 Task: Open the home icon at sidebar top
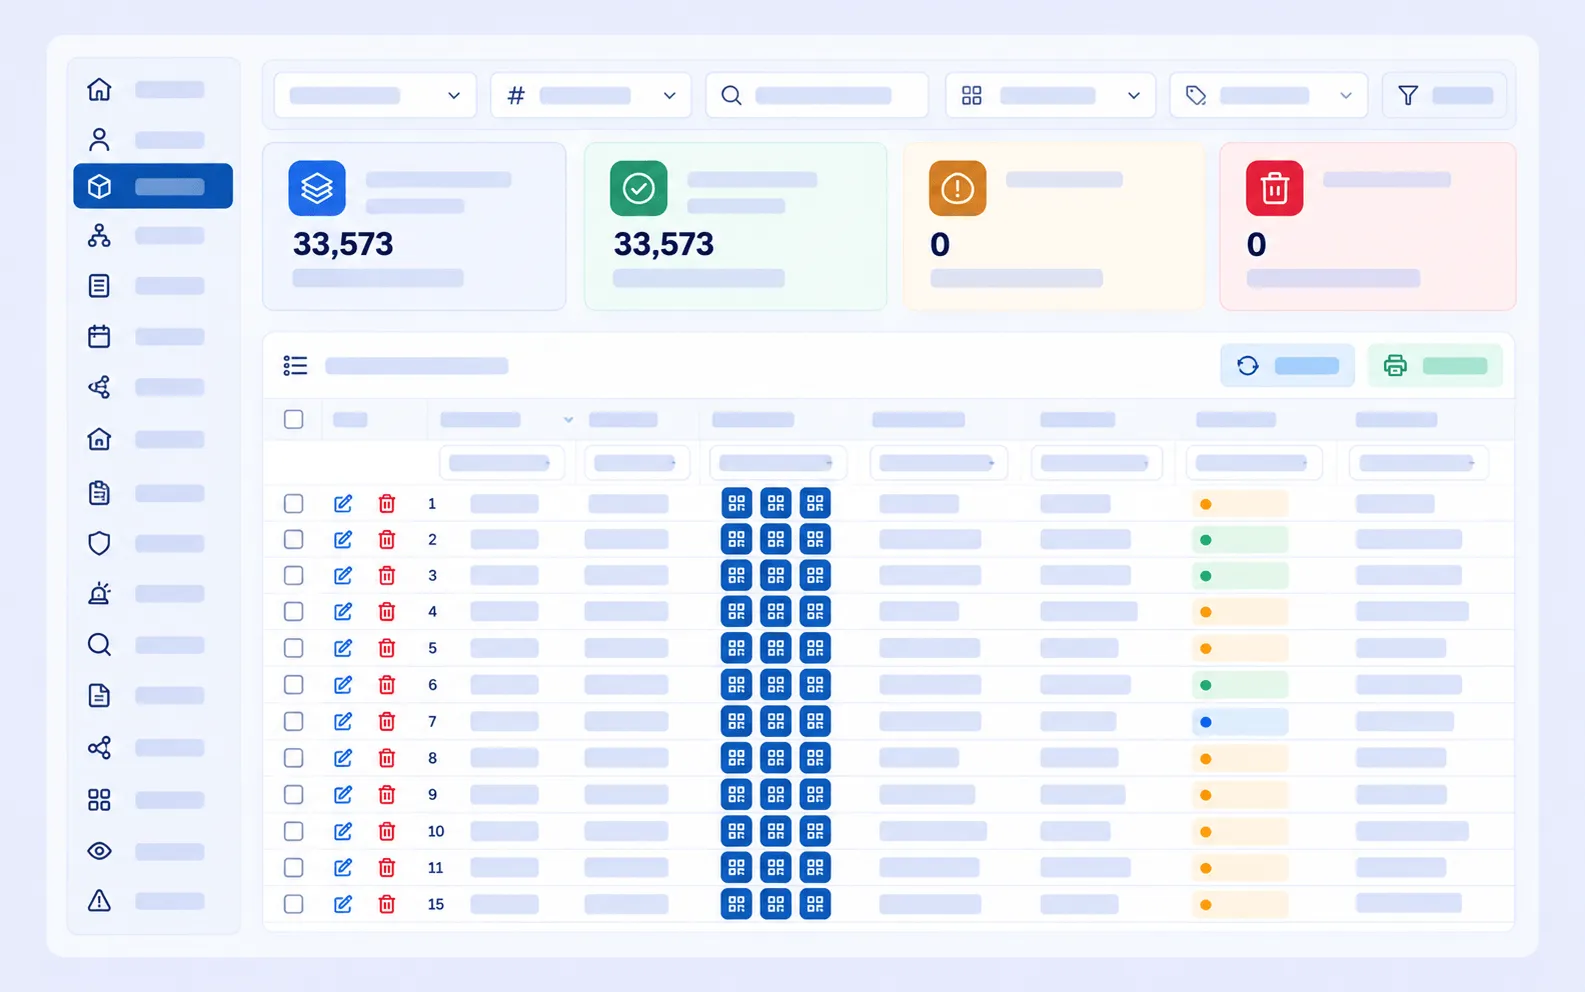point(99,89)
